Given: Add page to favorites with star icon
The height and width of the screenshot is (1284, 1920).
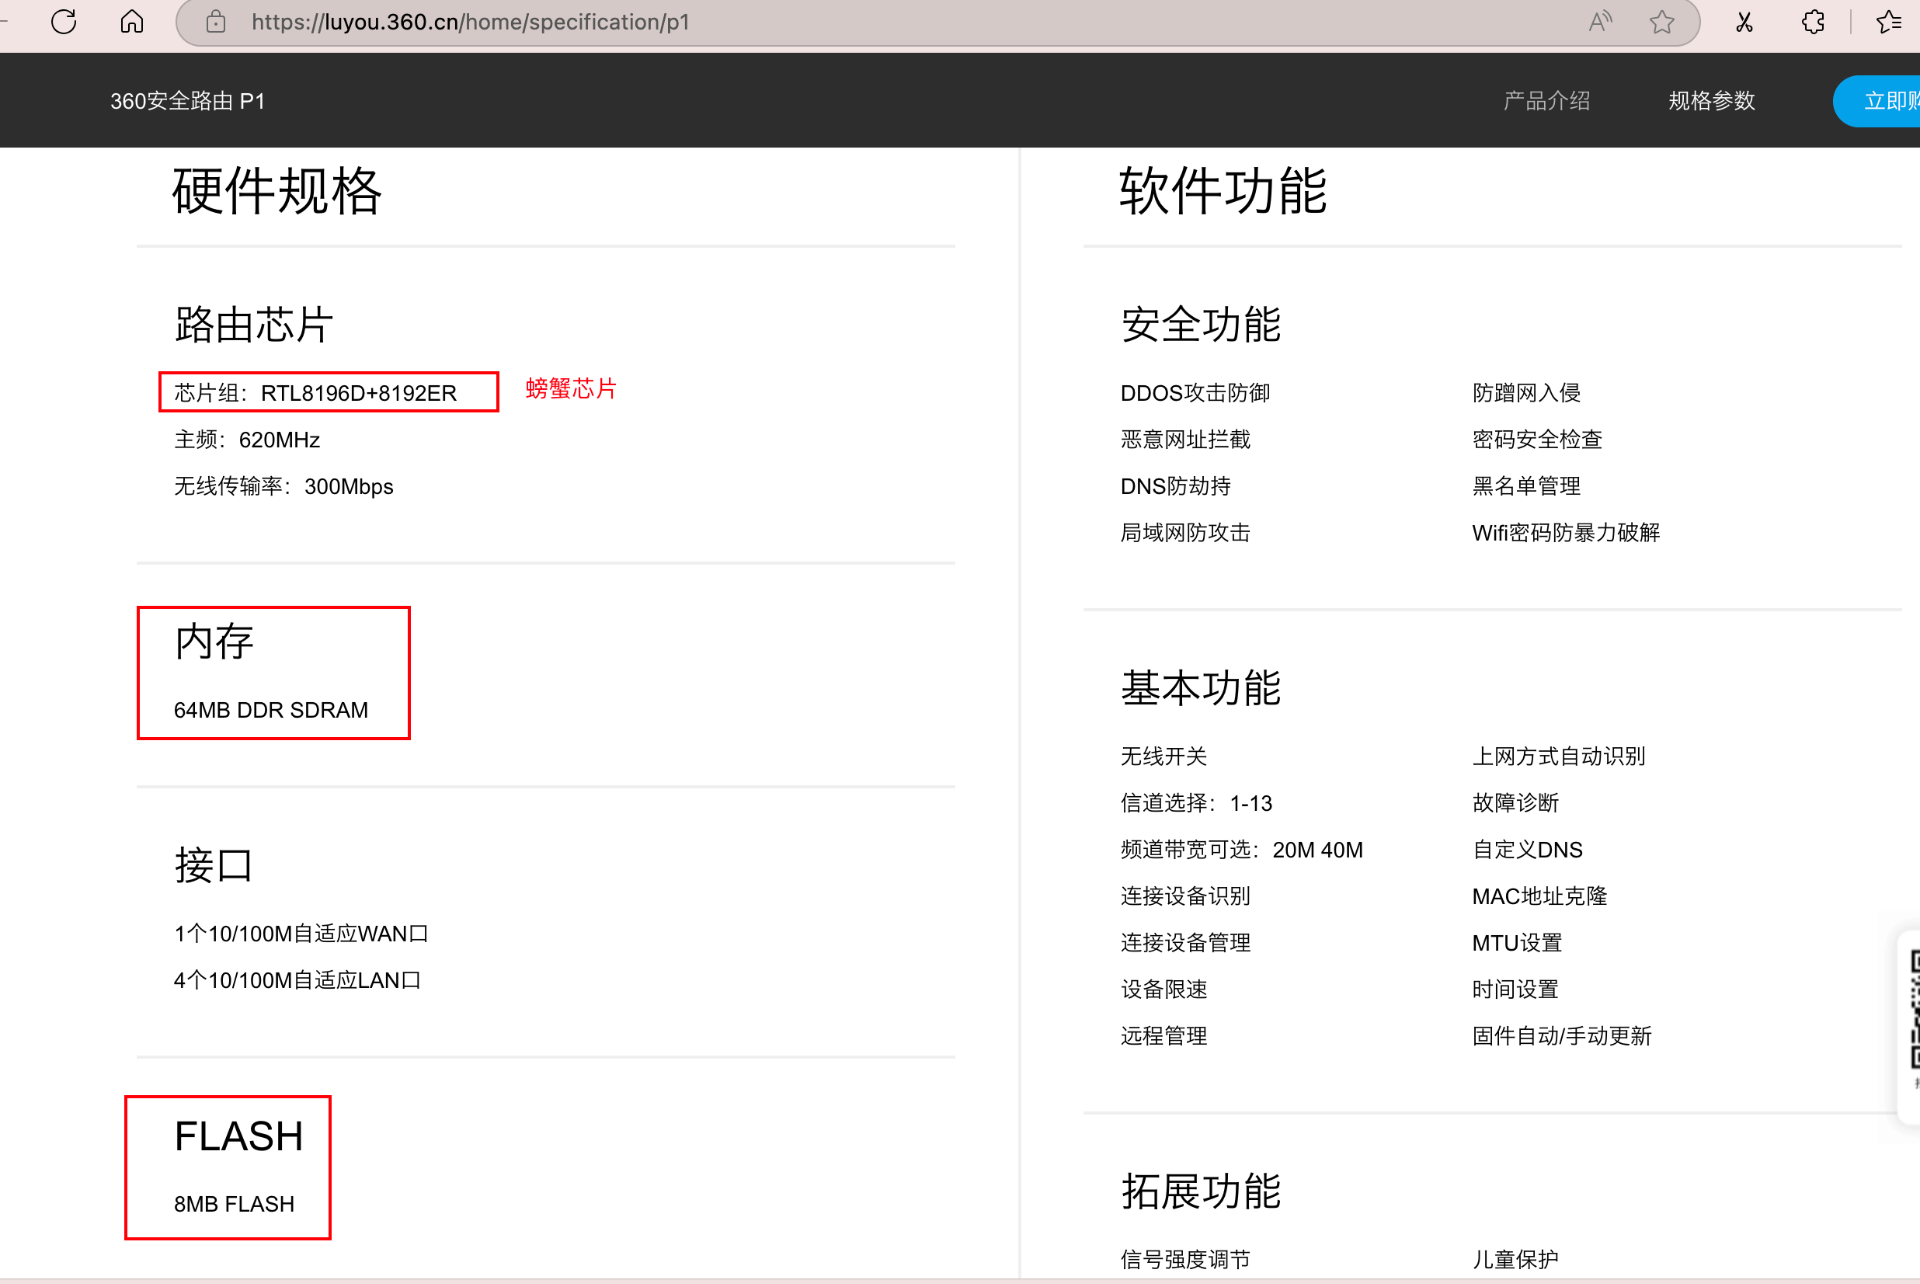Looking at the screenshot, I should coord(1662,22).
